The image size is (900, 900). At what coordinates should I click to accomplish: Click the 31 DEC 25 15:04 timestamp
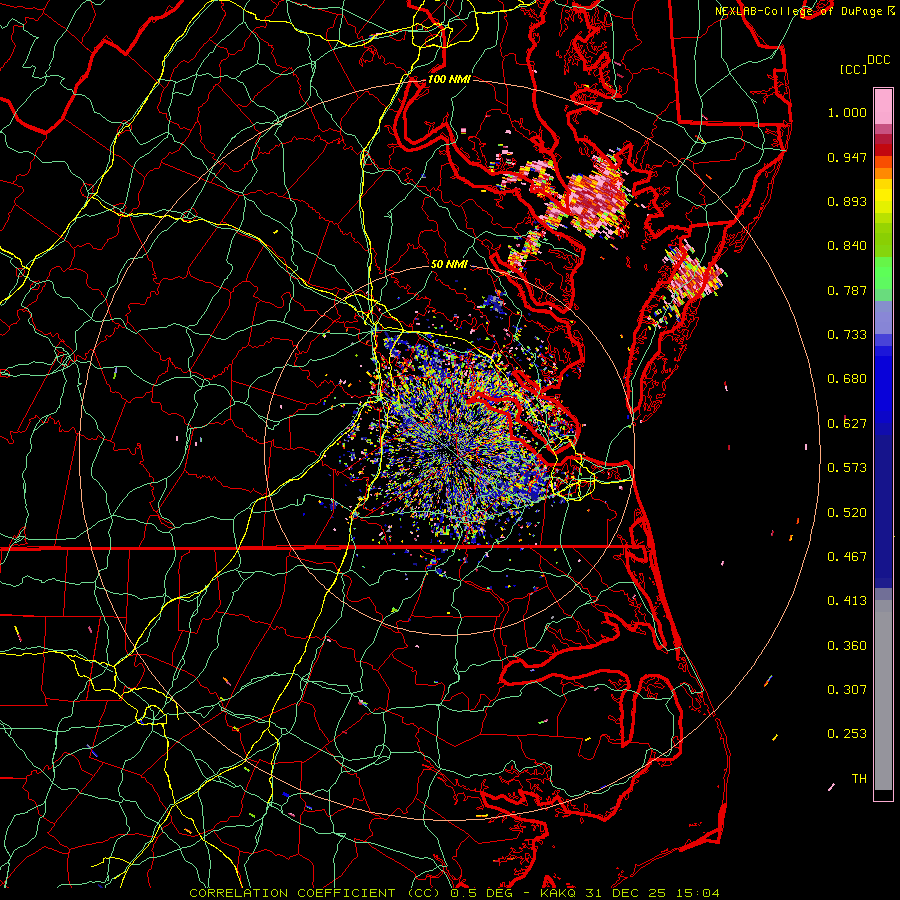point(652,893)
